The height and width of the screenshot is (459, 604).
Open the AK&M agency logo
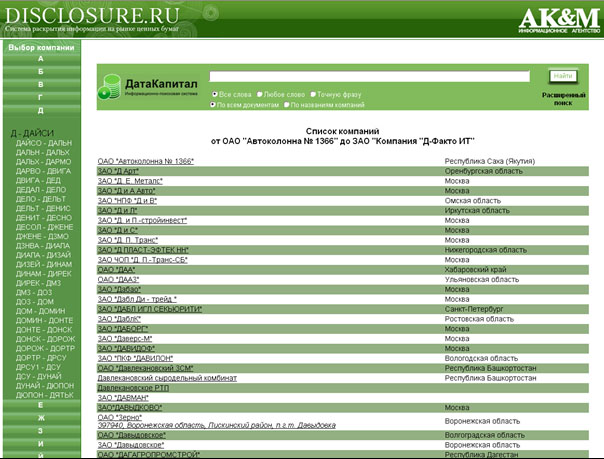(x=559, y=20)
